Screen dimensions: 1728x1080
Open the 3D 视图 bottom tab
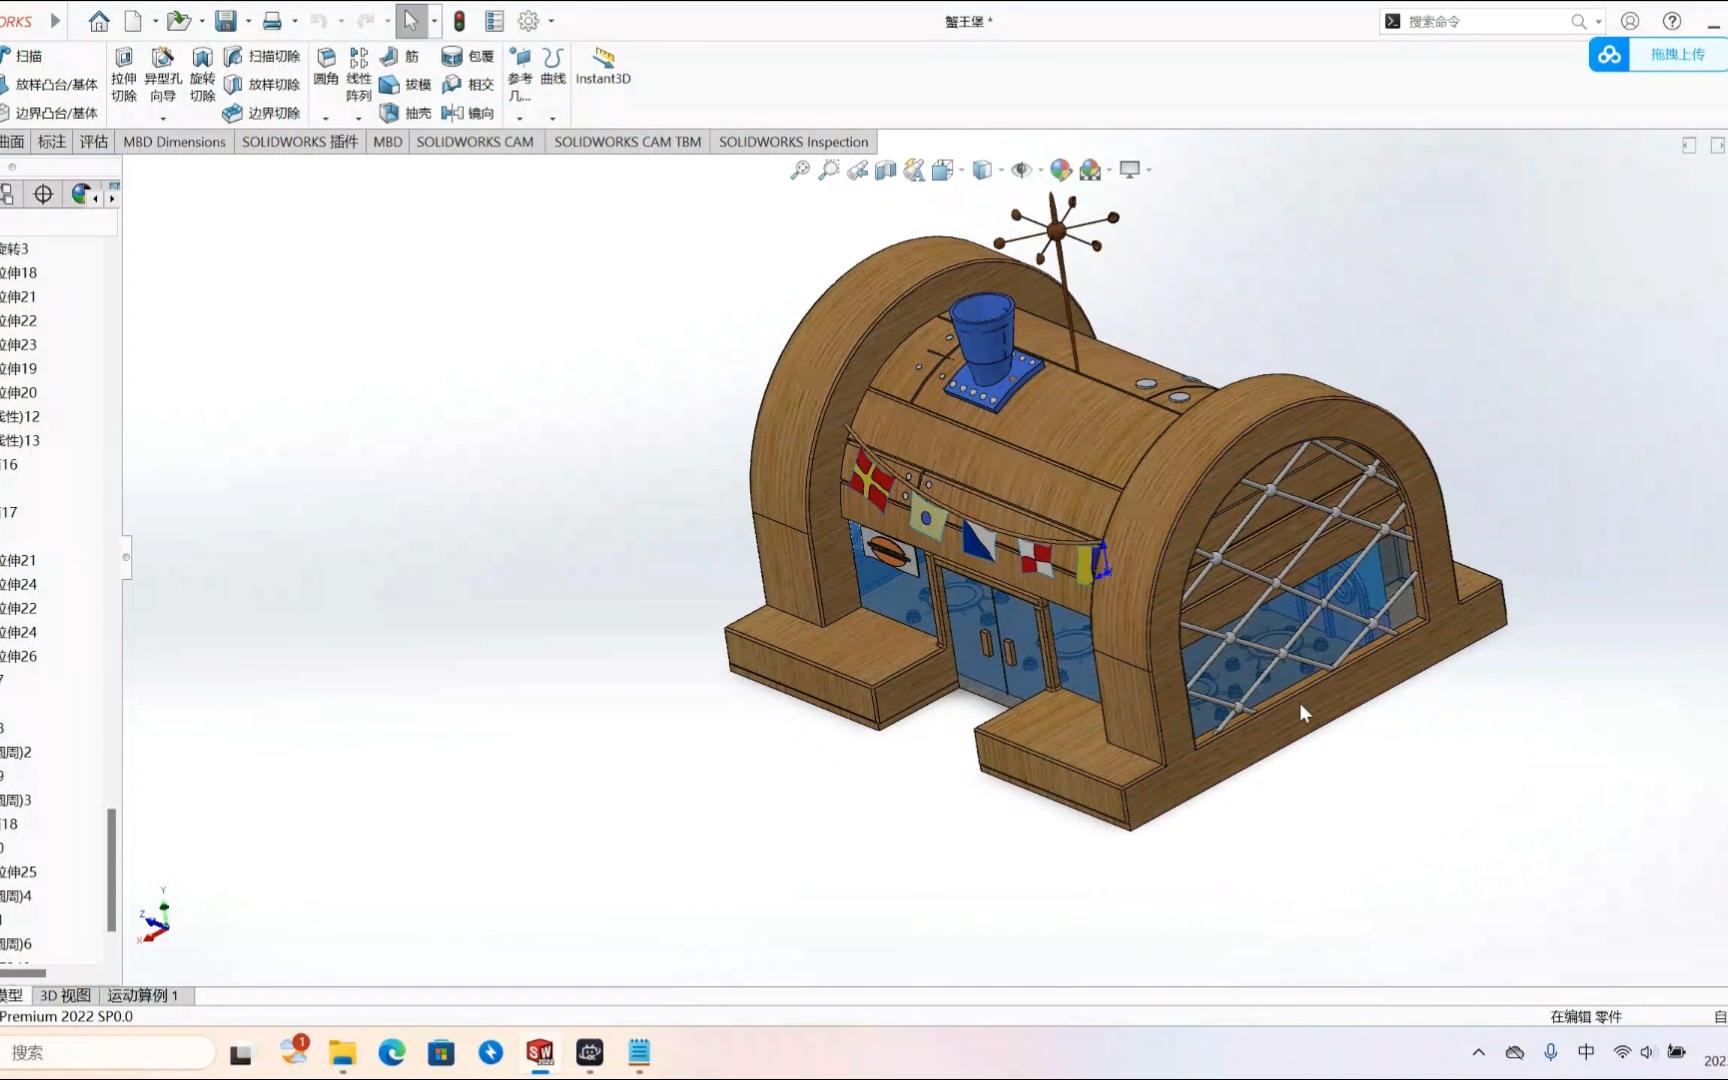[65, 995]
